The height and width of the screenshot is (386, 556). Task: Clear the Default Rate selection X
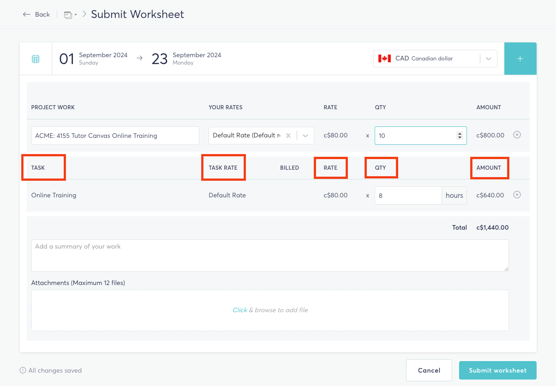(x=288, y=135)
